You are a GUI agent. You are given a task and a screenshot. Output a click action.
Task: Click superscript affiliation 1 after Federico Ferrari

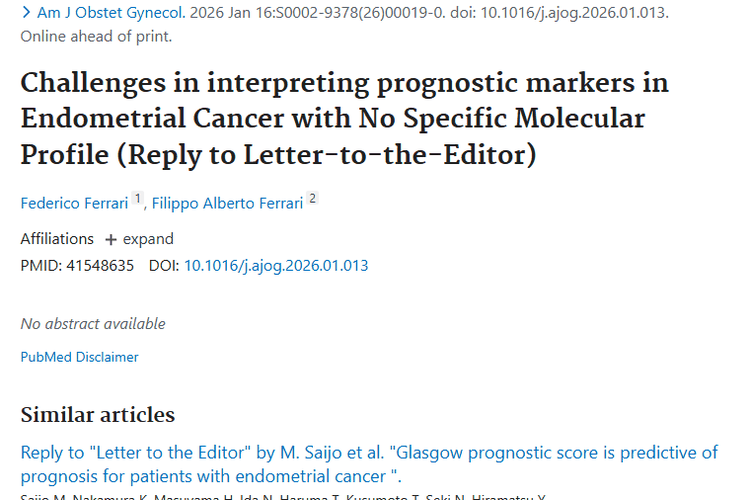point(138,199)
